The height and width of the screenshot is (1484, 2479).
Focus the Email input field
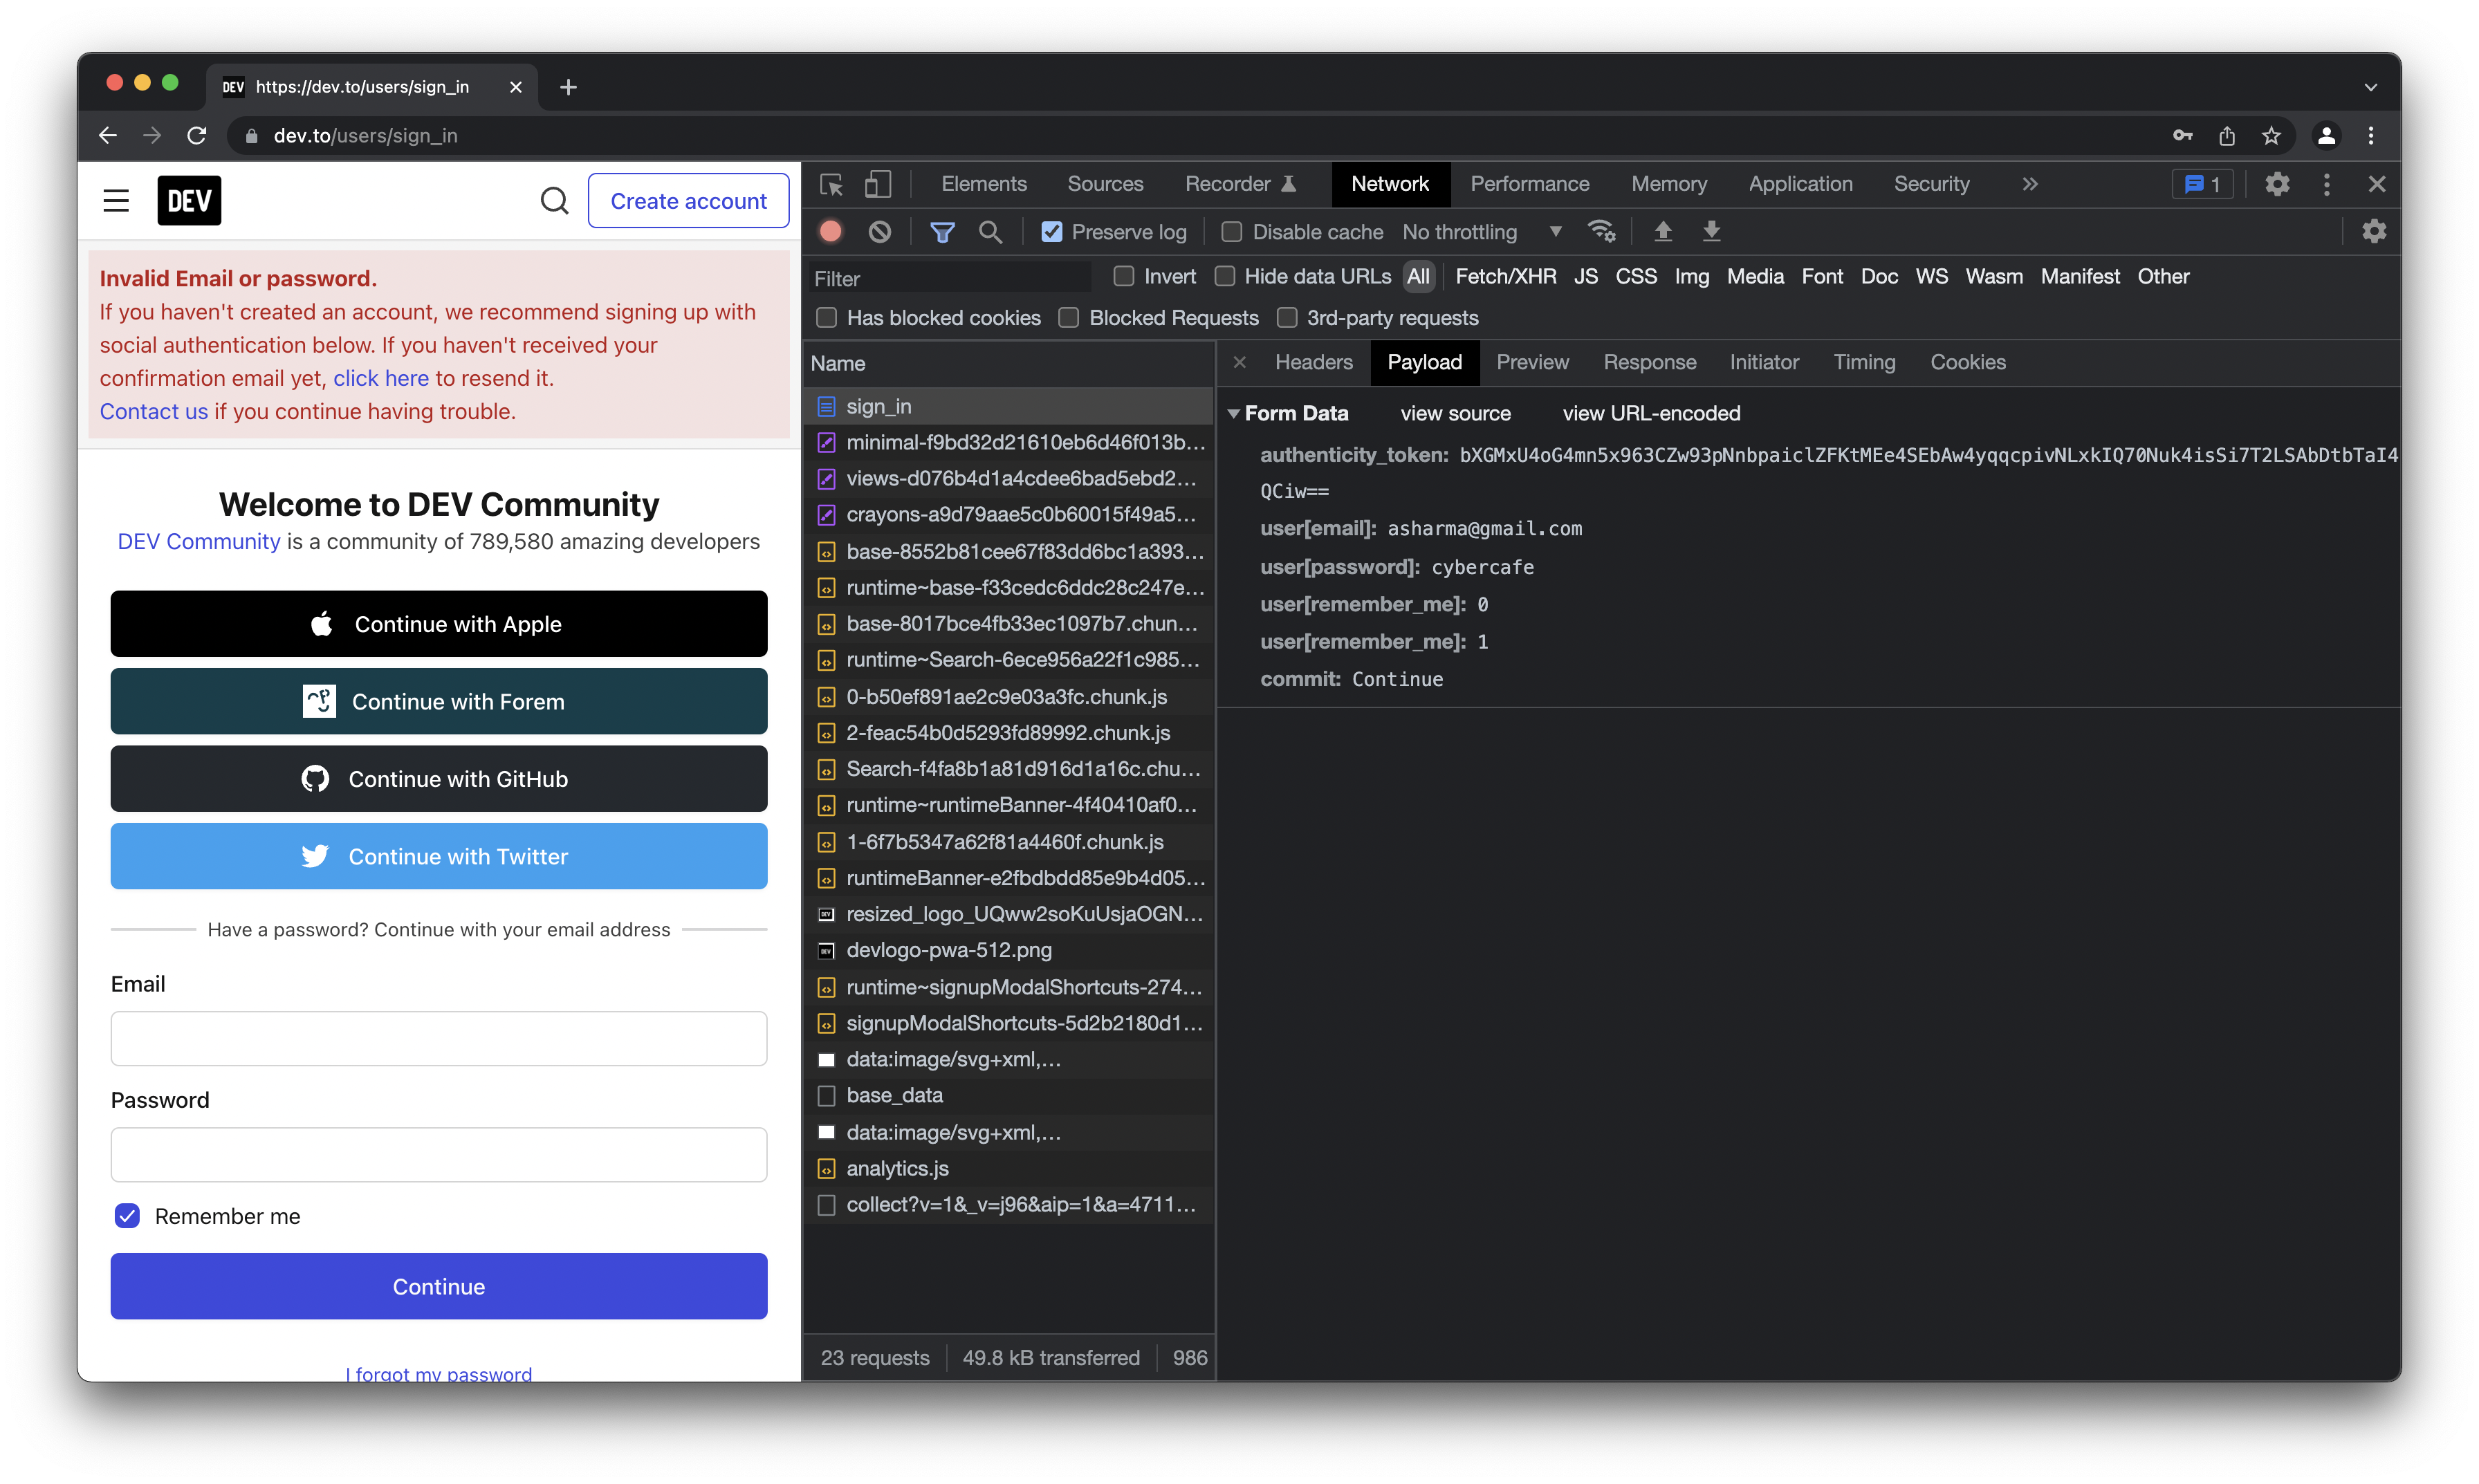click(439, 1038)
